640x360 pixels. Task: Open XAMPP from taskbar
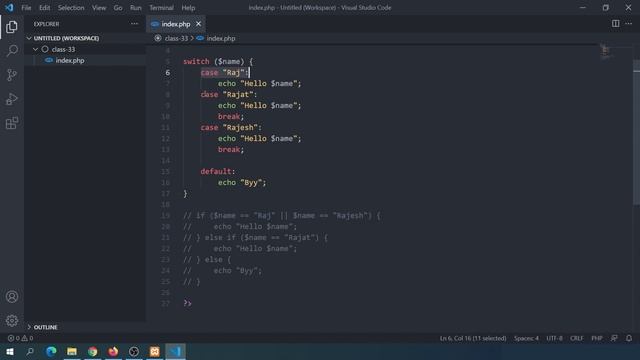(155, 351)
